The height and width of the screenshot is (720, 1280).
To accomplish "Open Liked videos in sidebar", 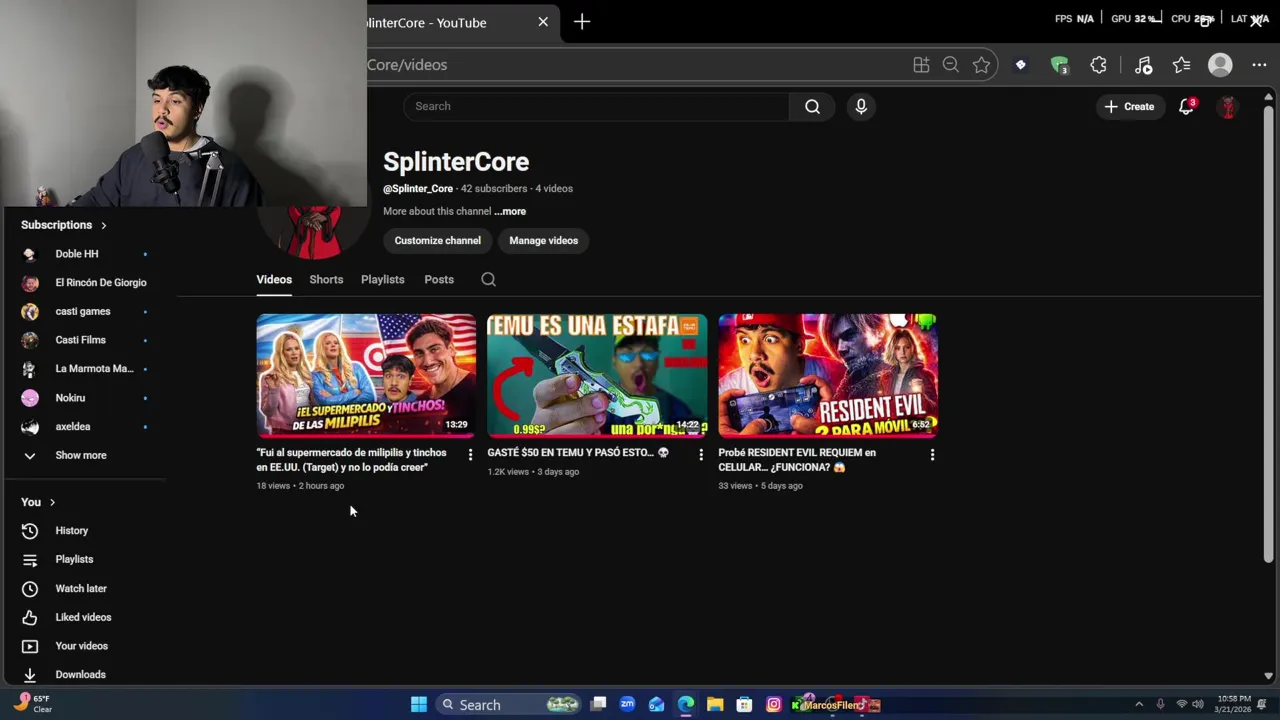I will (x=85, y=617).
